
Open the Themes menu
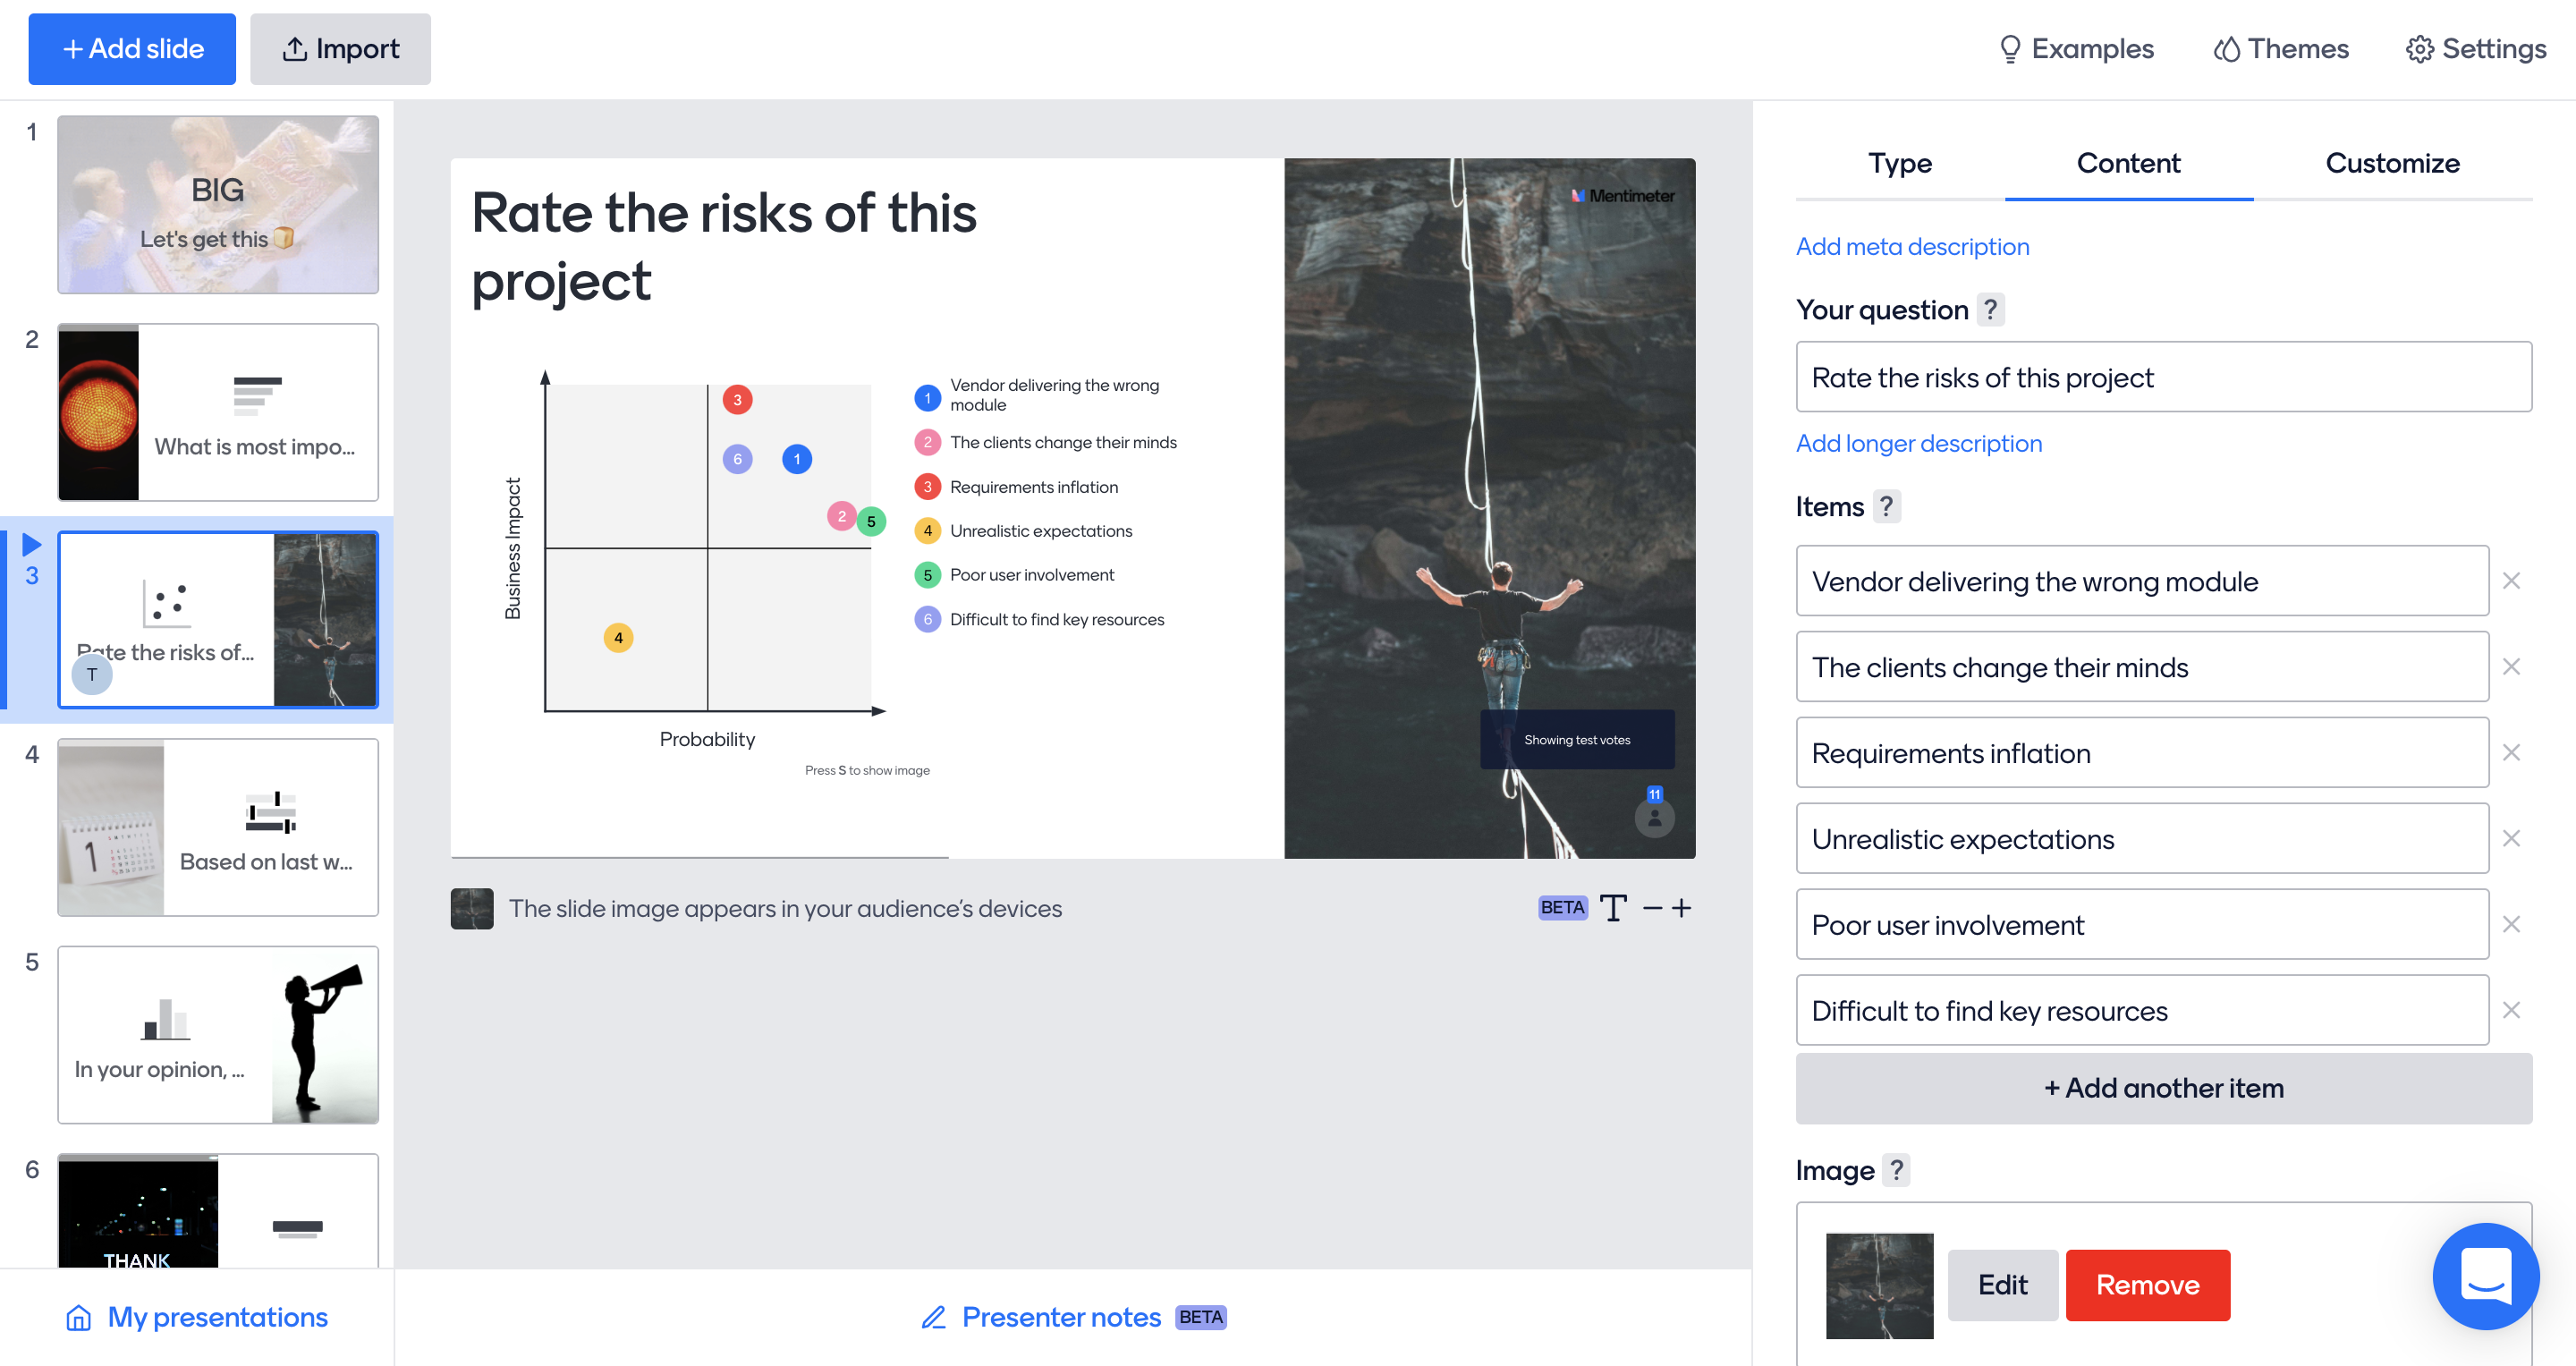point(2281,49)
